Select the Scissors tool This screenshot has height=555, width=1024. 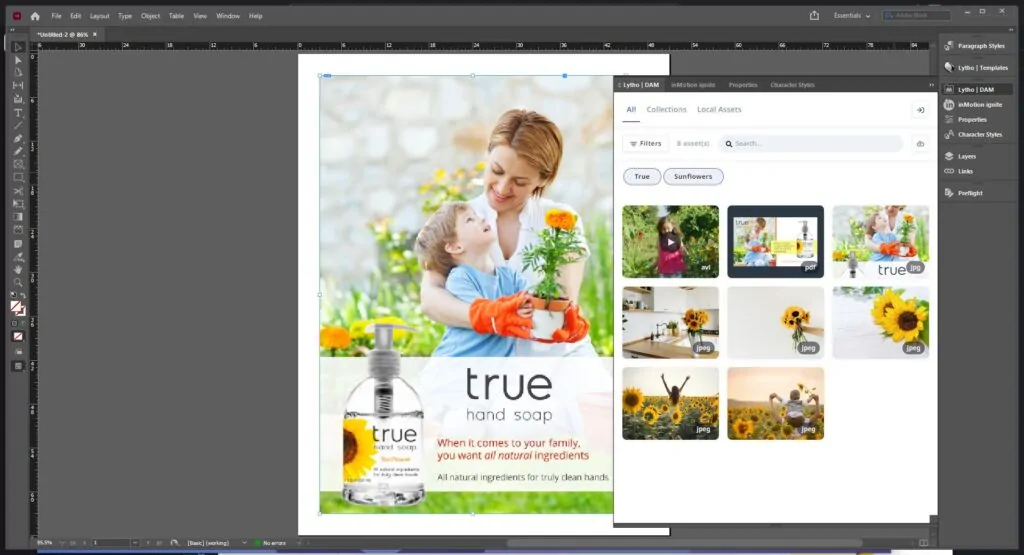[18, 191]
